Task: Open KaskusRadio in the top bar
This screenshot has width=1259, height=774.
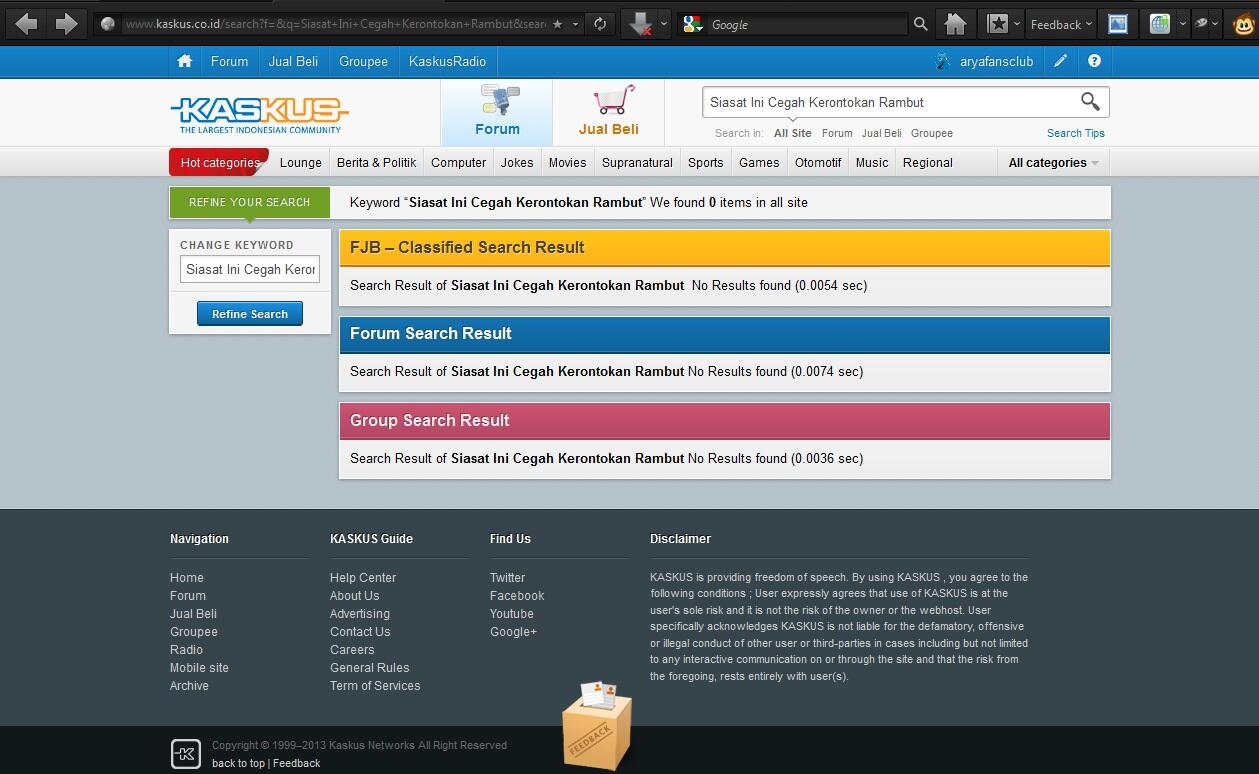Action: [x=447, y=61]
